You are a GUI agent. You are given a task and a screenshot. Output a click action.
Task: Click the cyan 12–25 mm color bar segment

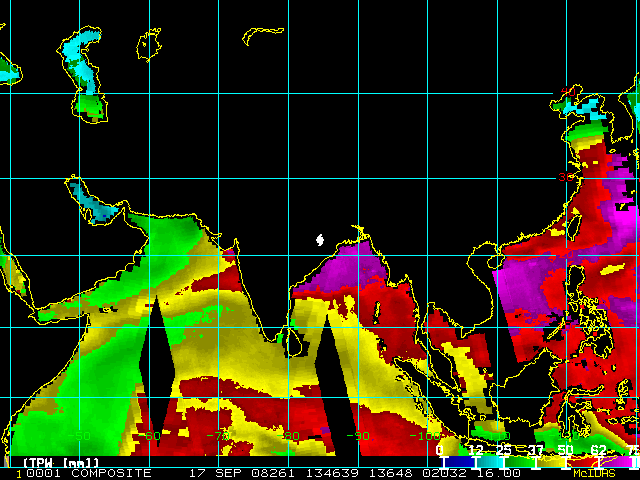(489, 461)
